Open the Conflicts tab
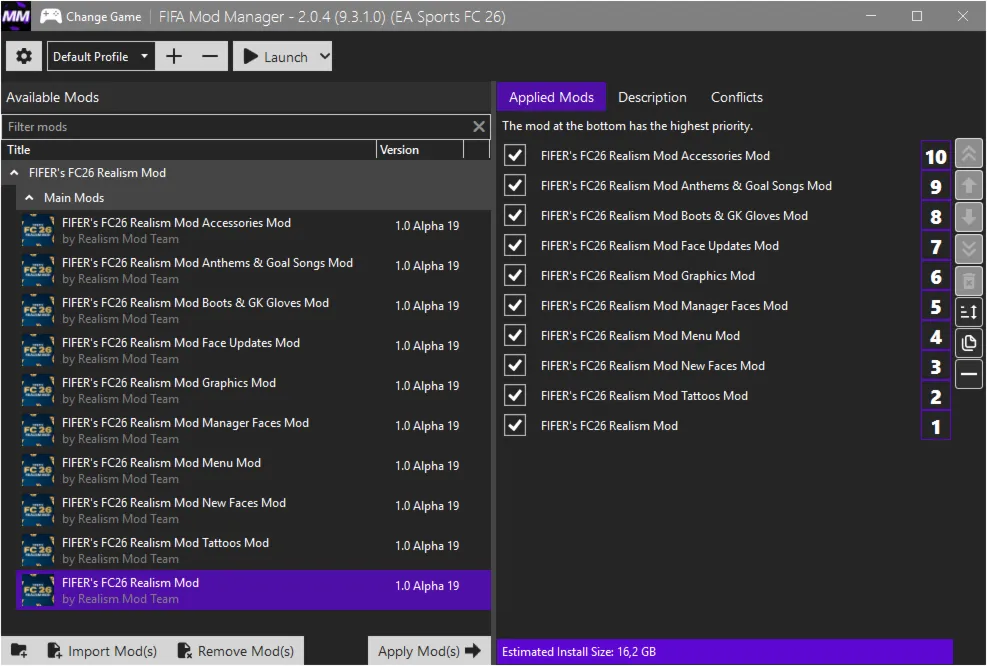987x666 pixels. (x=736, y=97)
